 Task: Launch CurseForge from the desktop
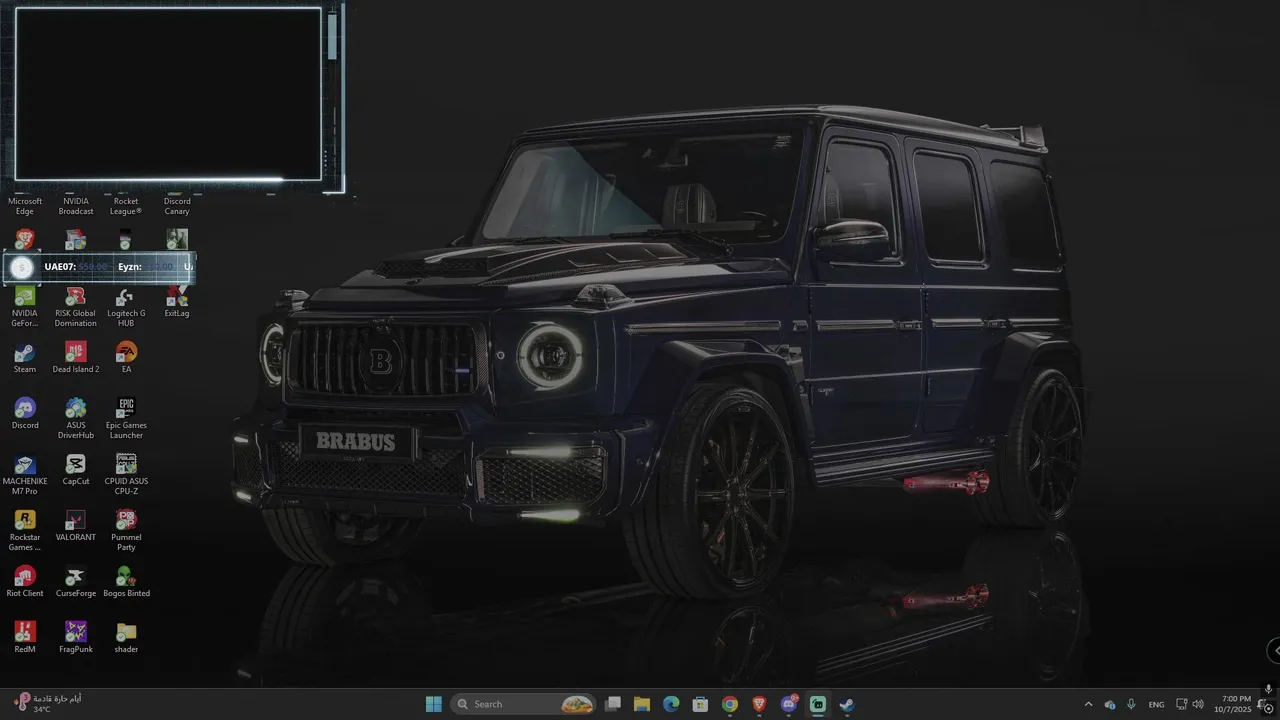click(x=76, y=581)
